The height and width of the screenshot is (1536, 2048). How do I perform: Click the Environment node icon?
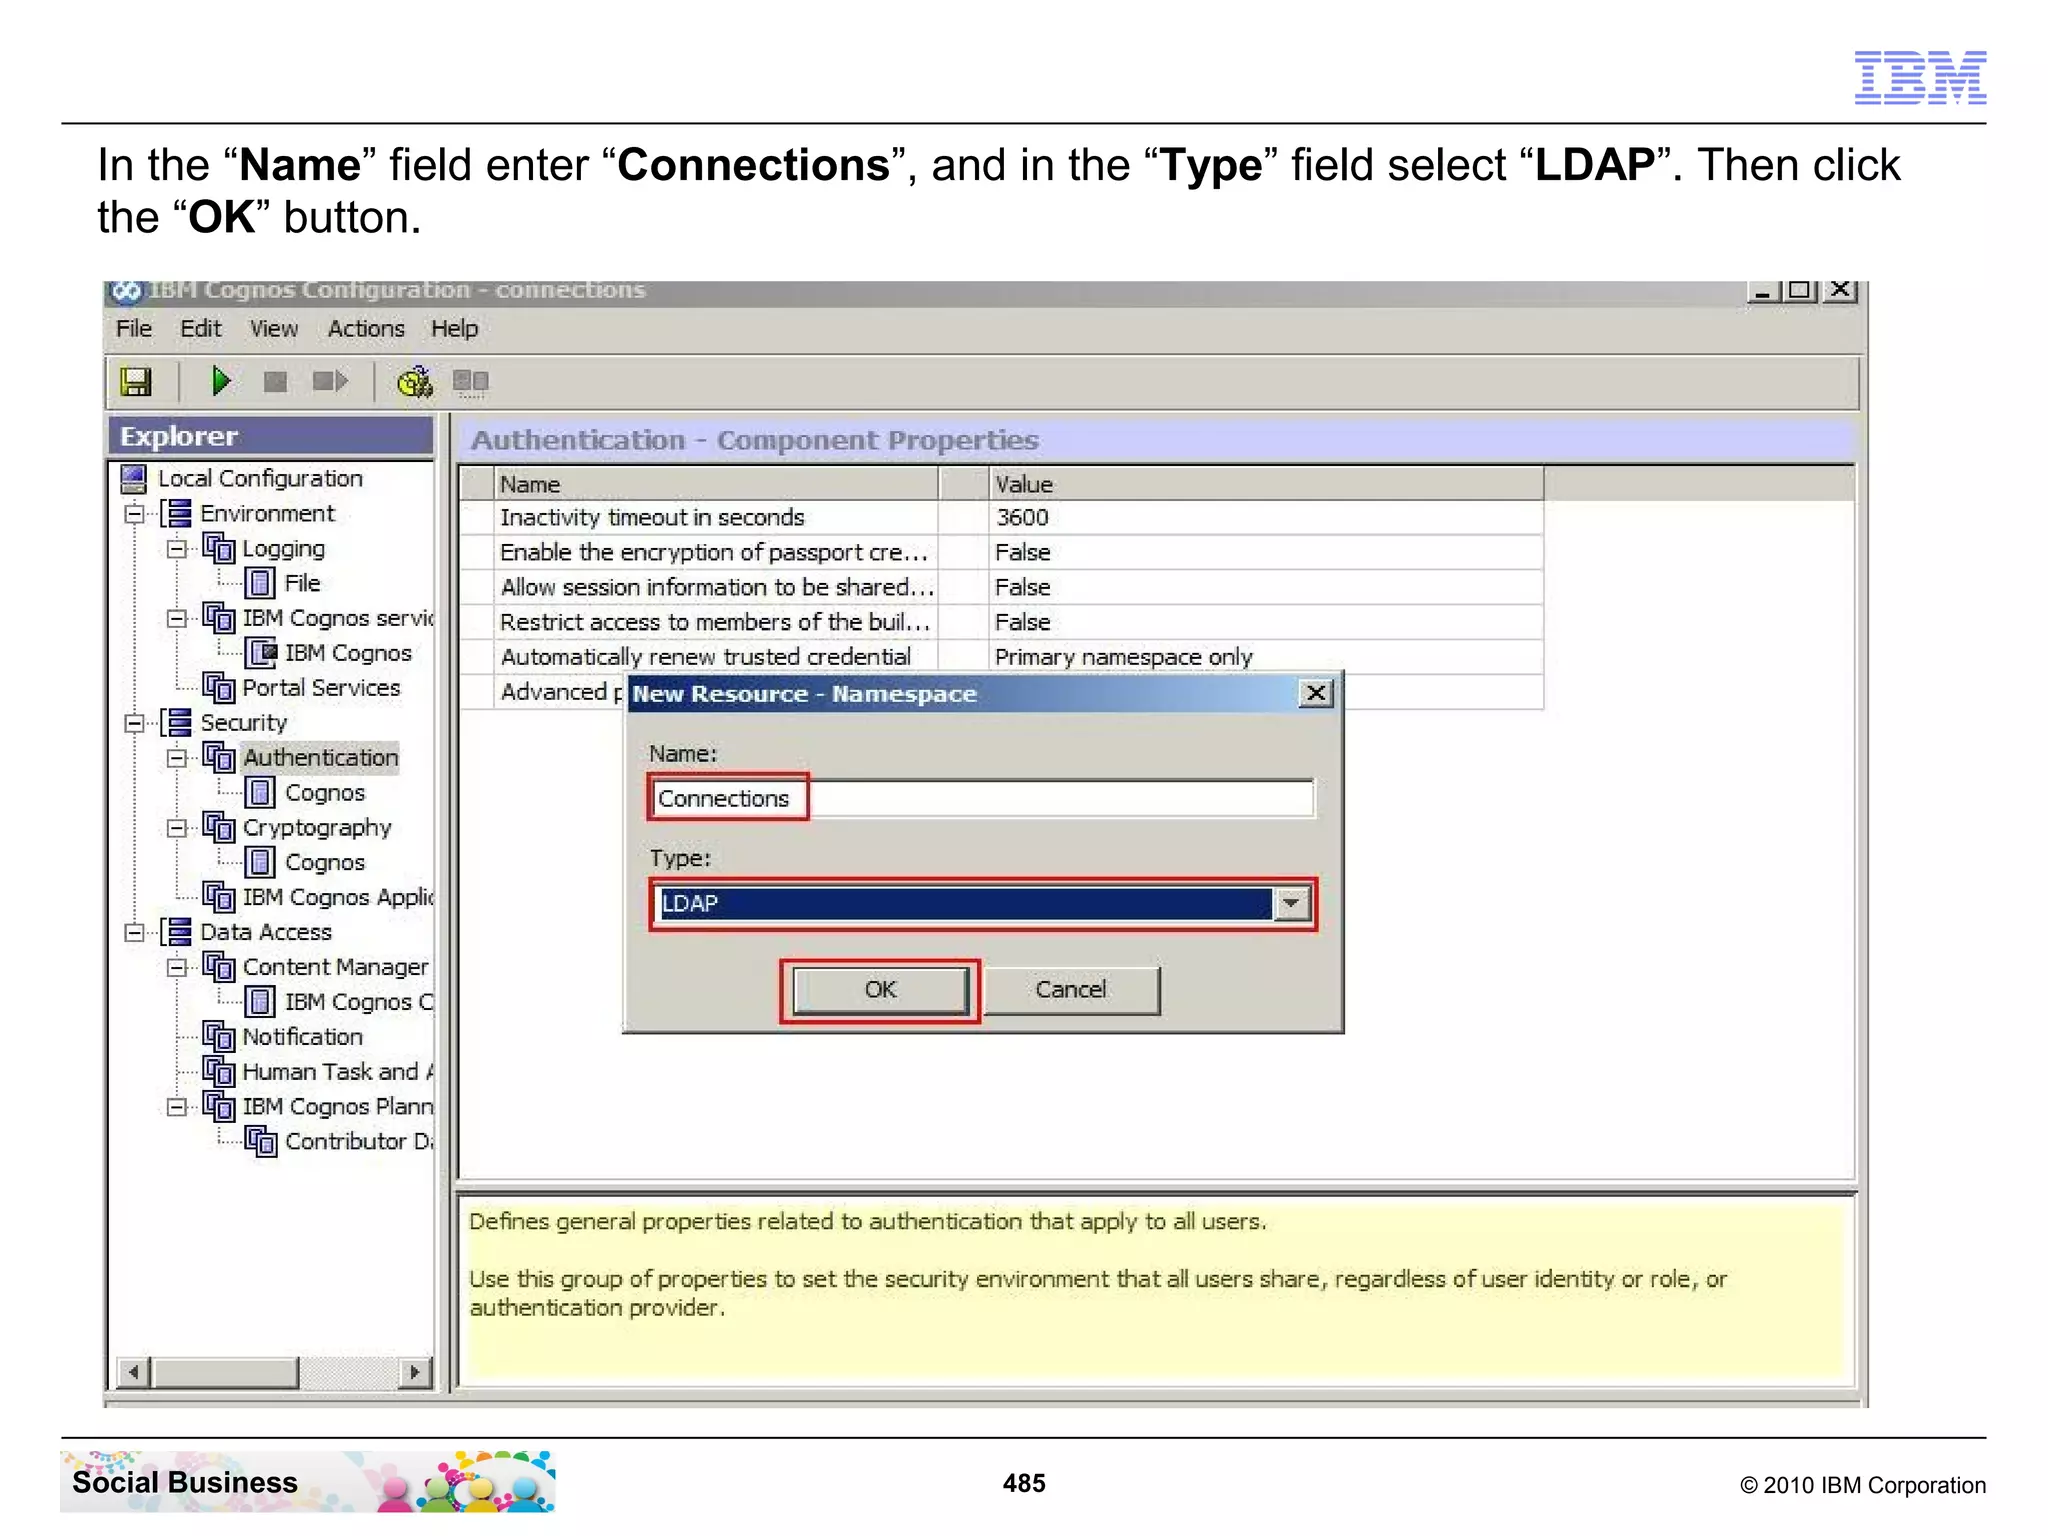coord(176,513)
